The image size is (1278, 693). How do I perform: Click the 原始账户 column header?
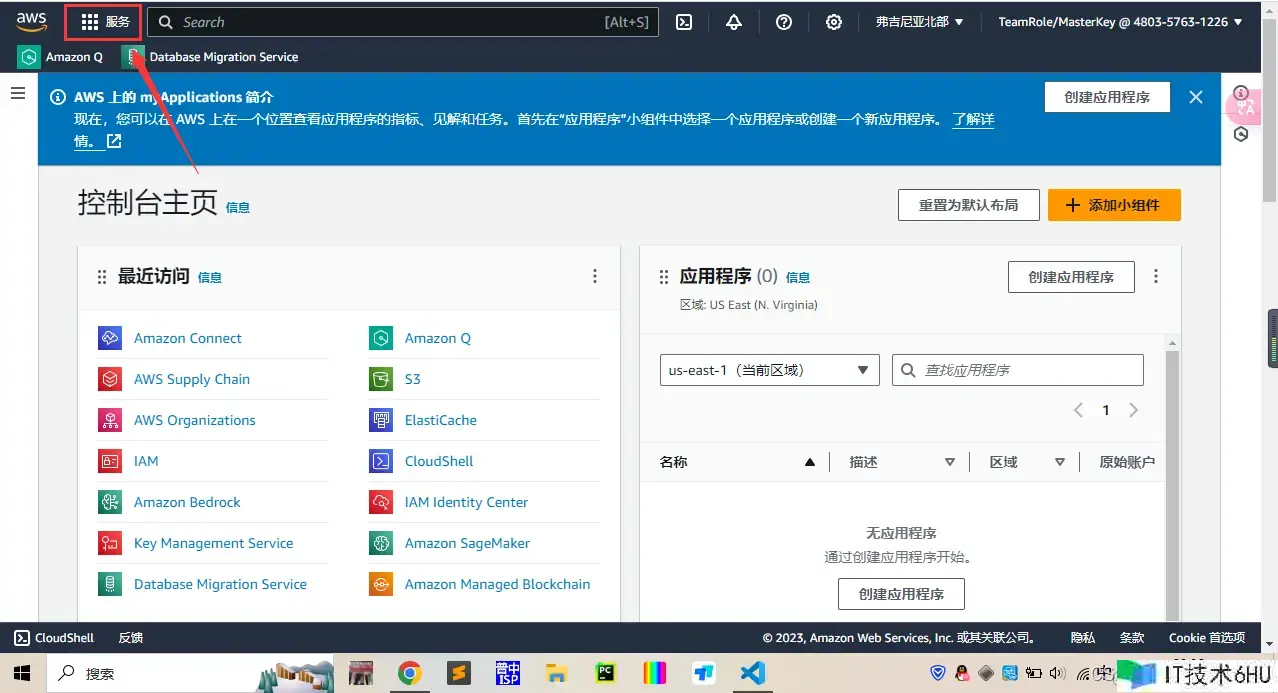(1127, 462)
